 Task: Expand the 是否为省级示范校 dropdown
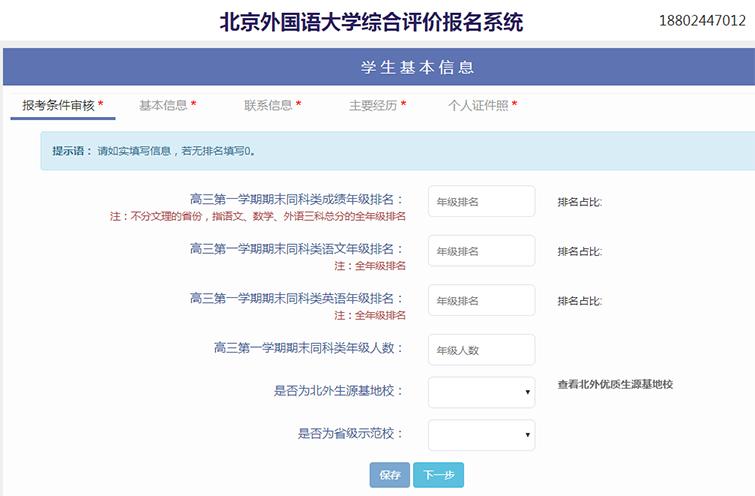pyautogui.click(x=482, y=435)
